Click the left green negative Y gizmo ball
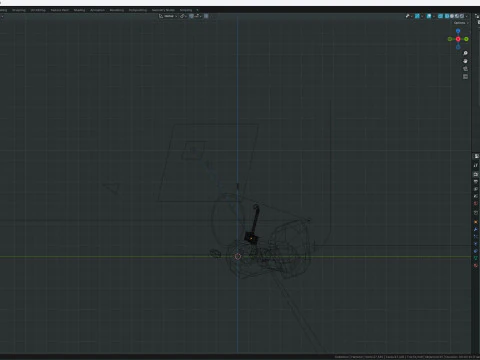Viewport: 480px width, 360px height. [x=450, y=39]
